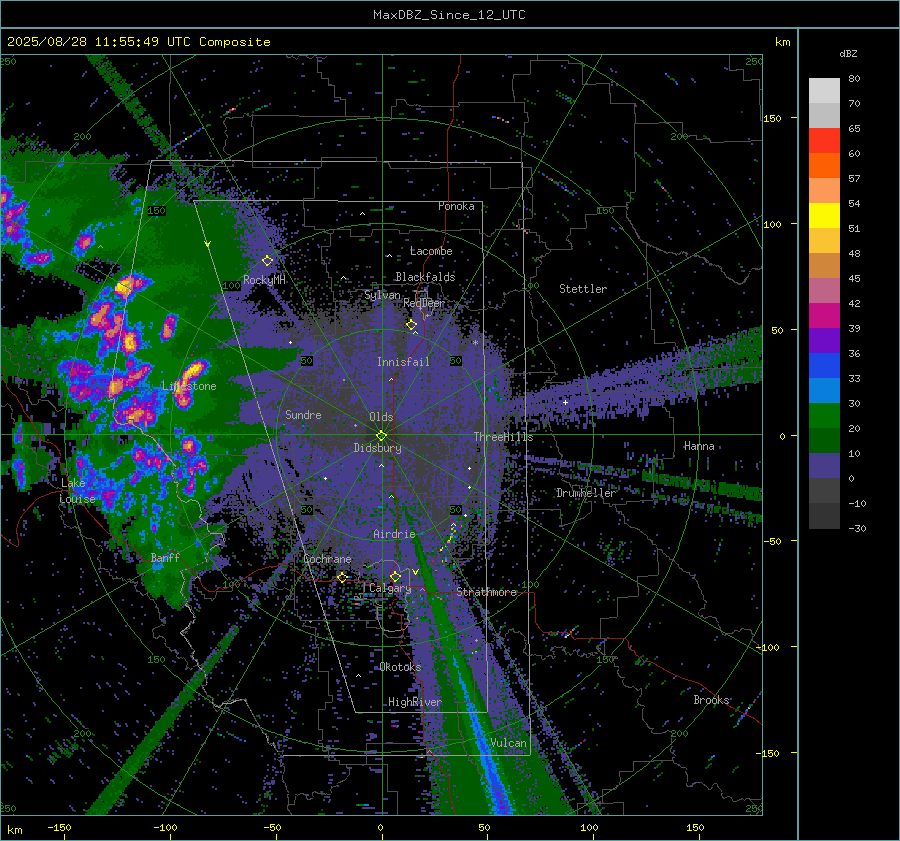
Task: Select the Strathmore city label
Action: (486, 592)
